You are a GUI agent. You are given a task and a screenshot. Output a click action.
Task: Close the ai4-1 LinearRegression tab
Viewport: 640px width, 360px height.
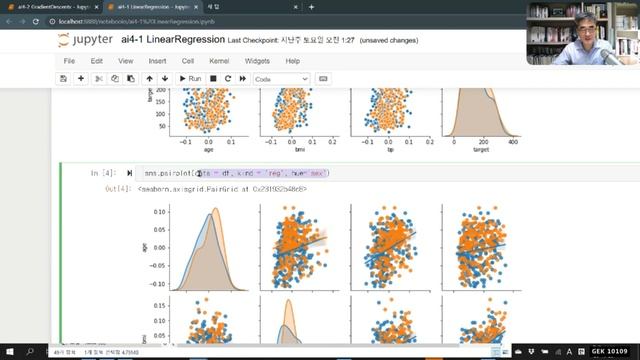[x=196, y=7]
